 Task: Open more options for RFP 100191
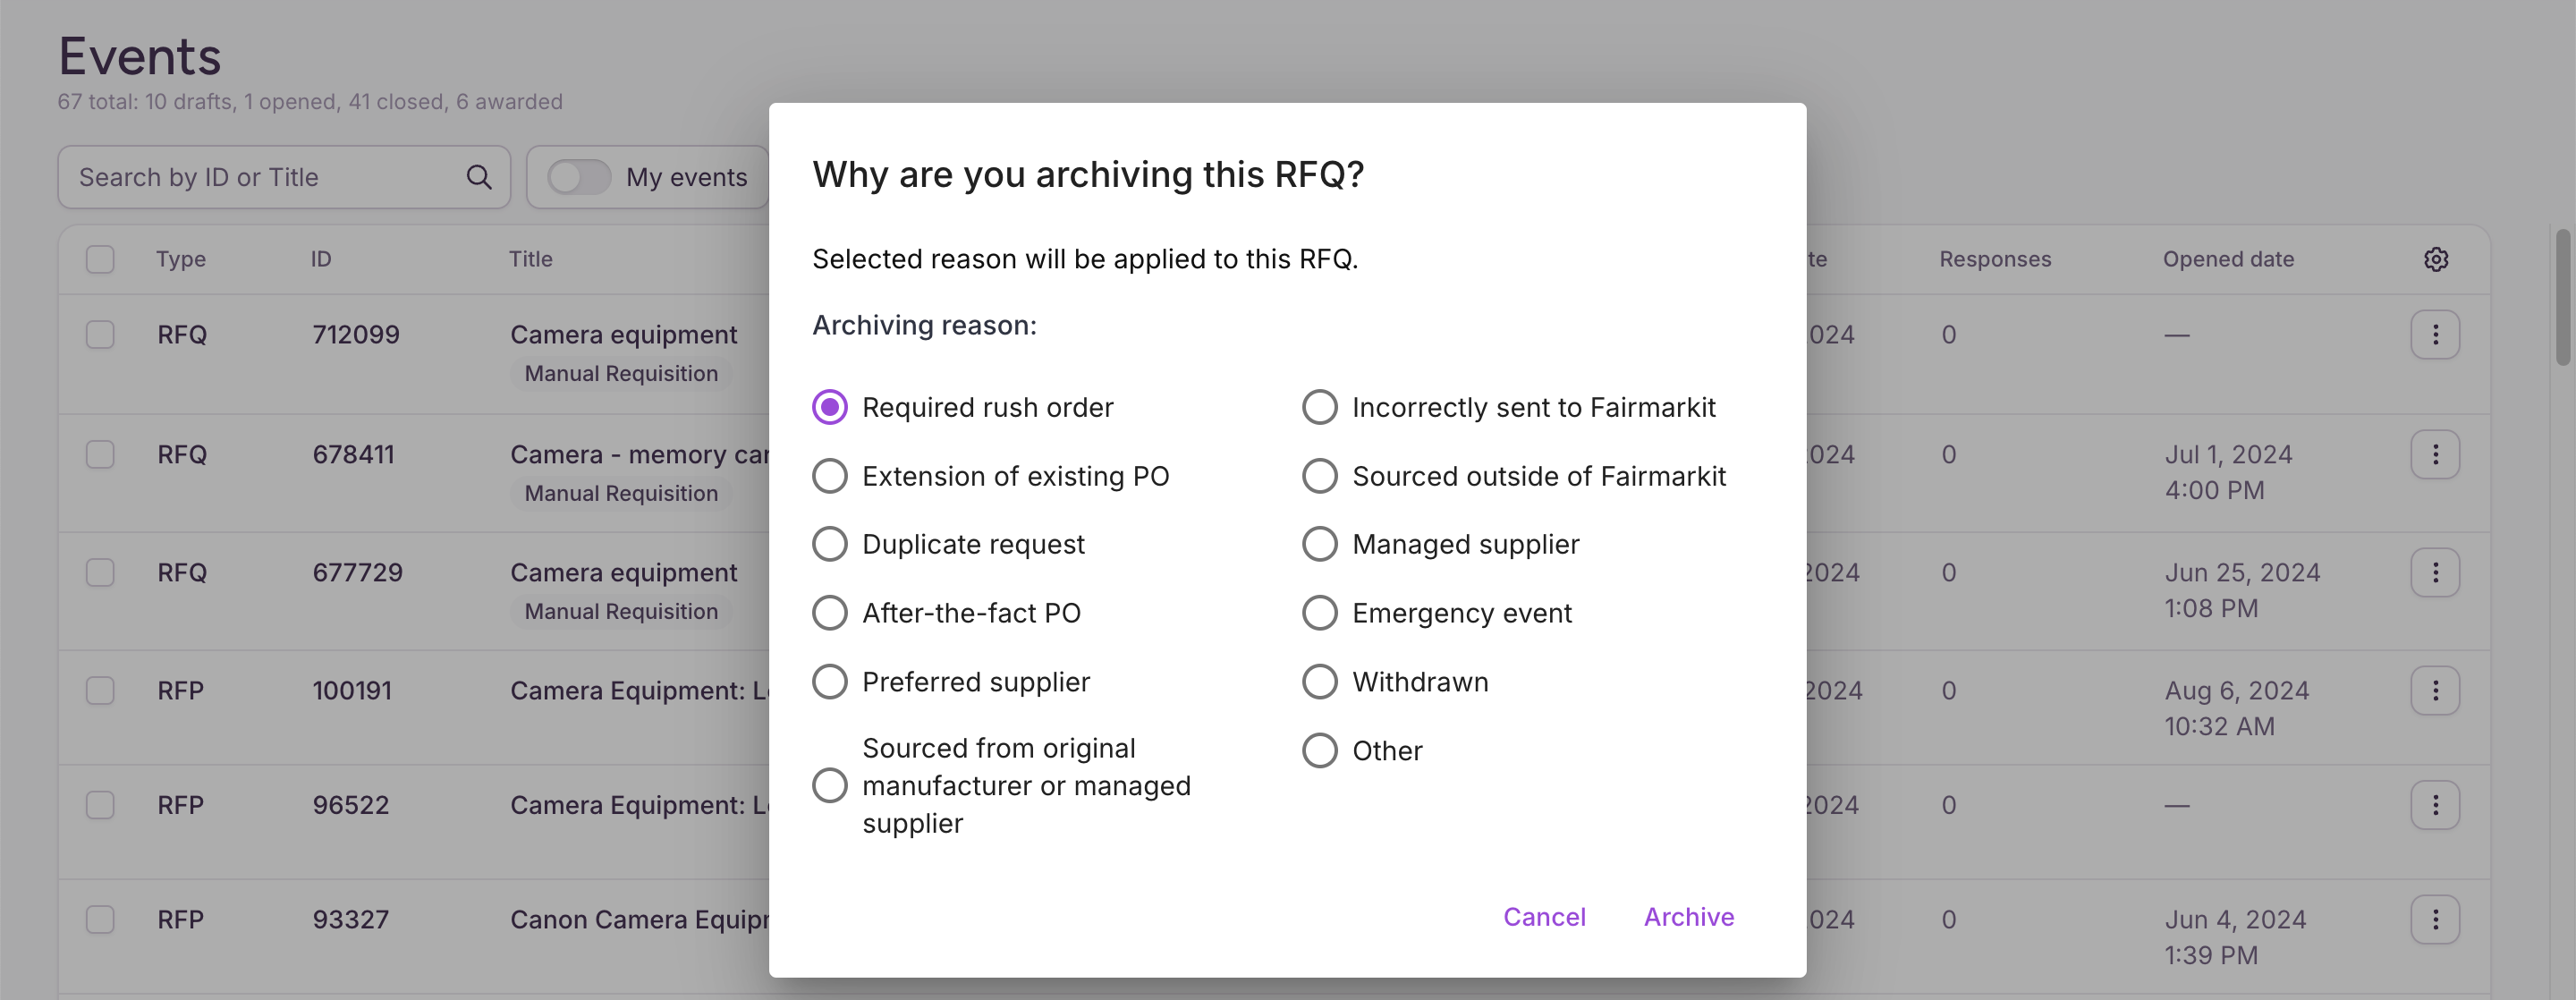(x=2435, y=690)
